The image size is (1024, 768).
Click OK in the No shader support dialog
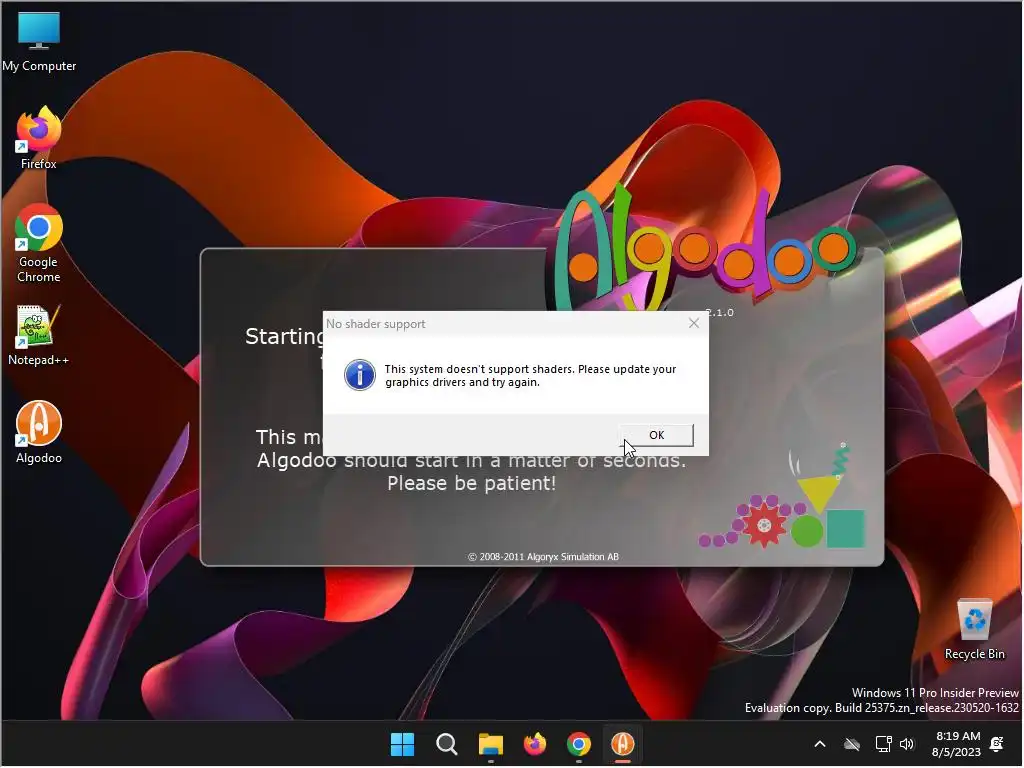656,435
